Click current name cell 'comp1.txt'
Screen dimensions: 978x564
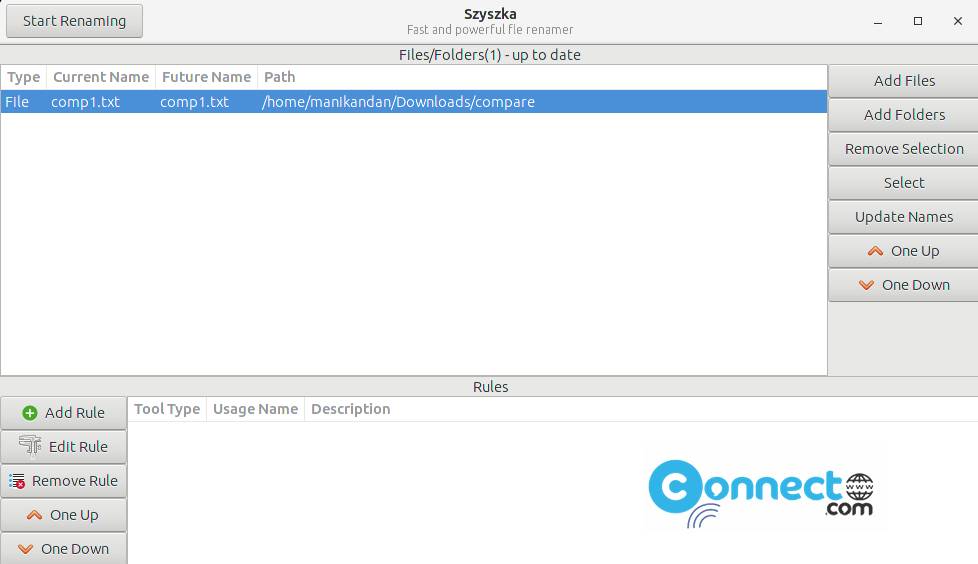tap(85, 102)
